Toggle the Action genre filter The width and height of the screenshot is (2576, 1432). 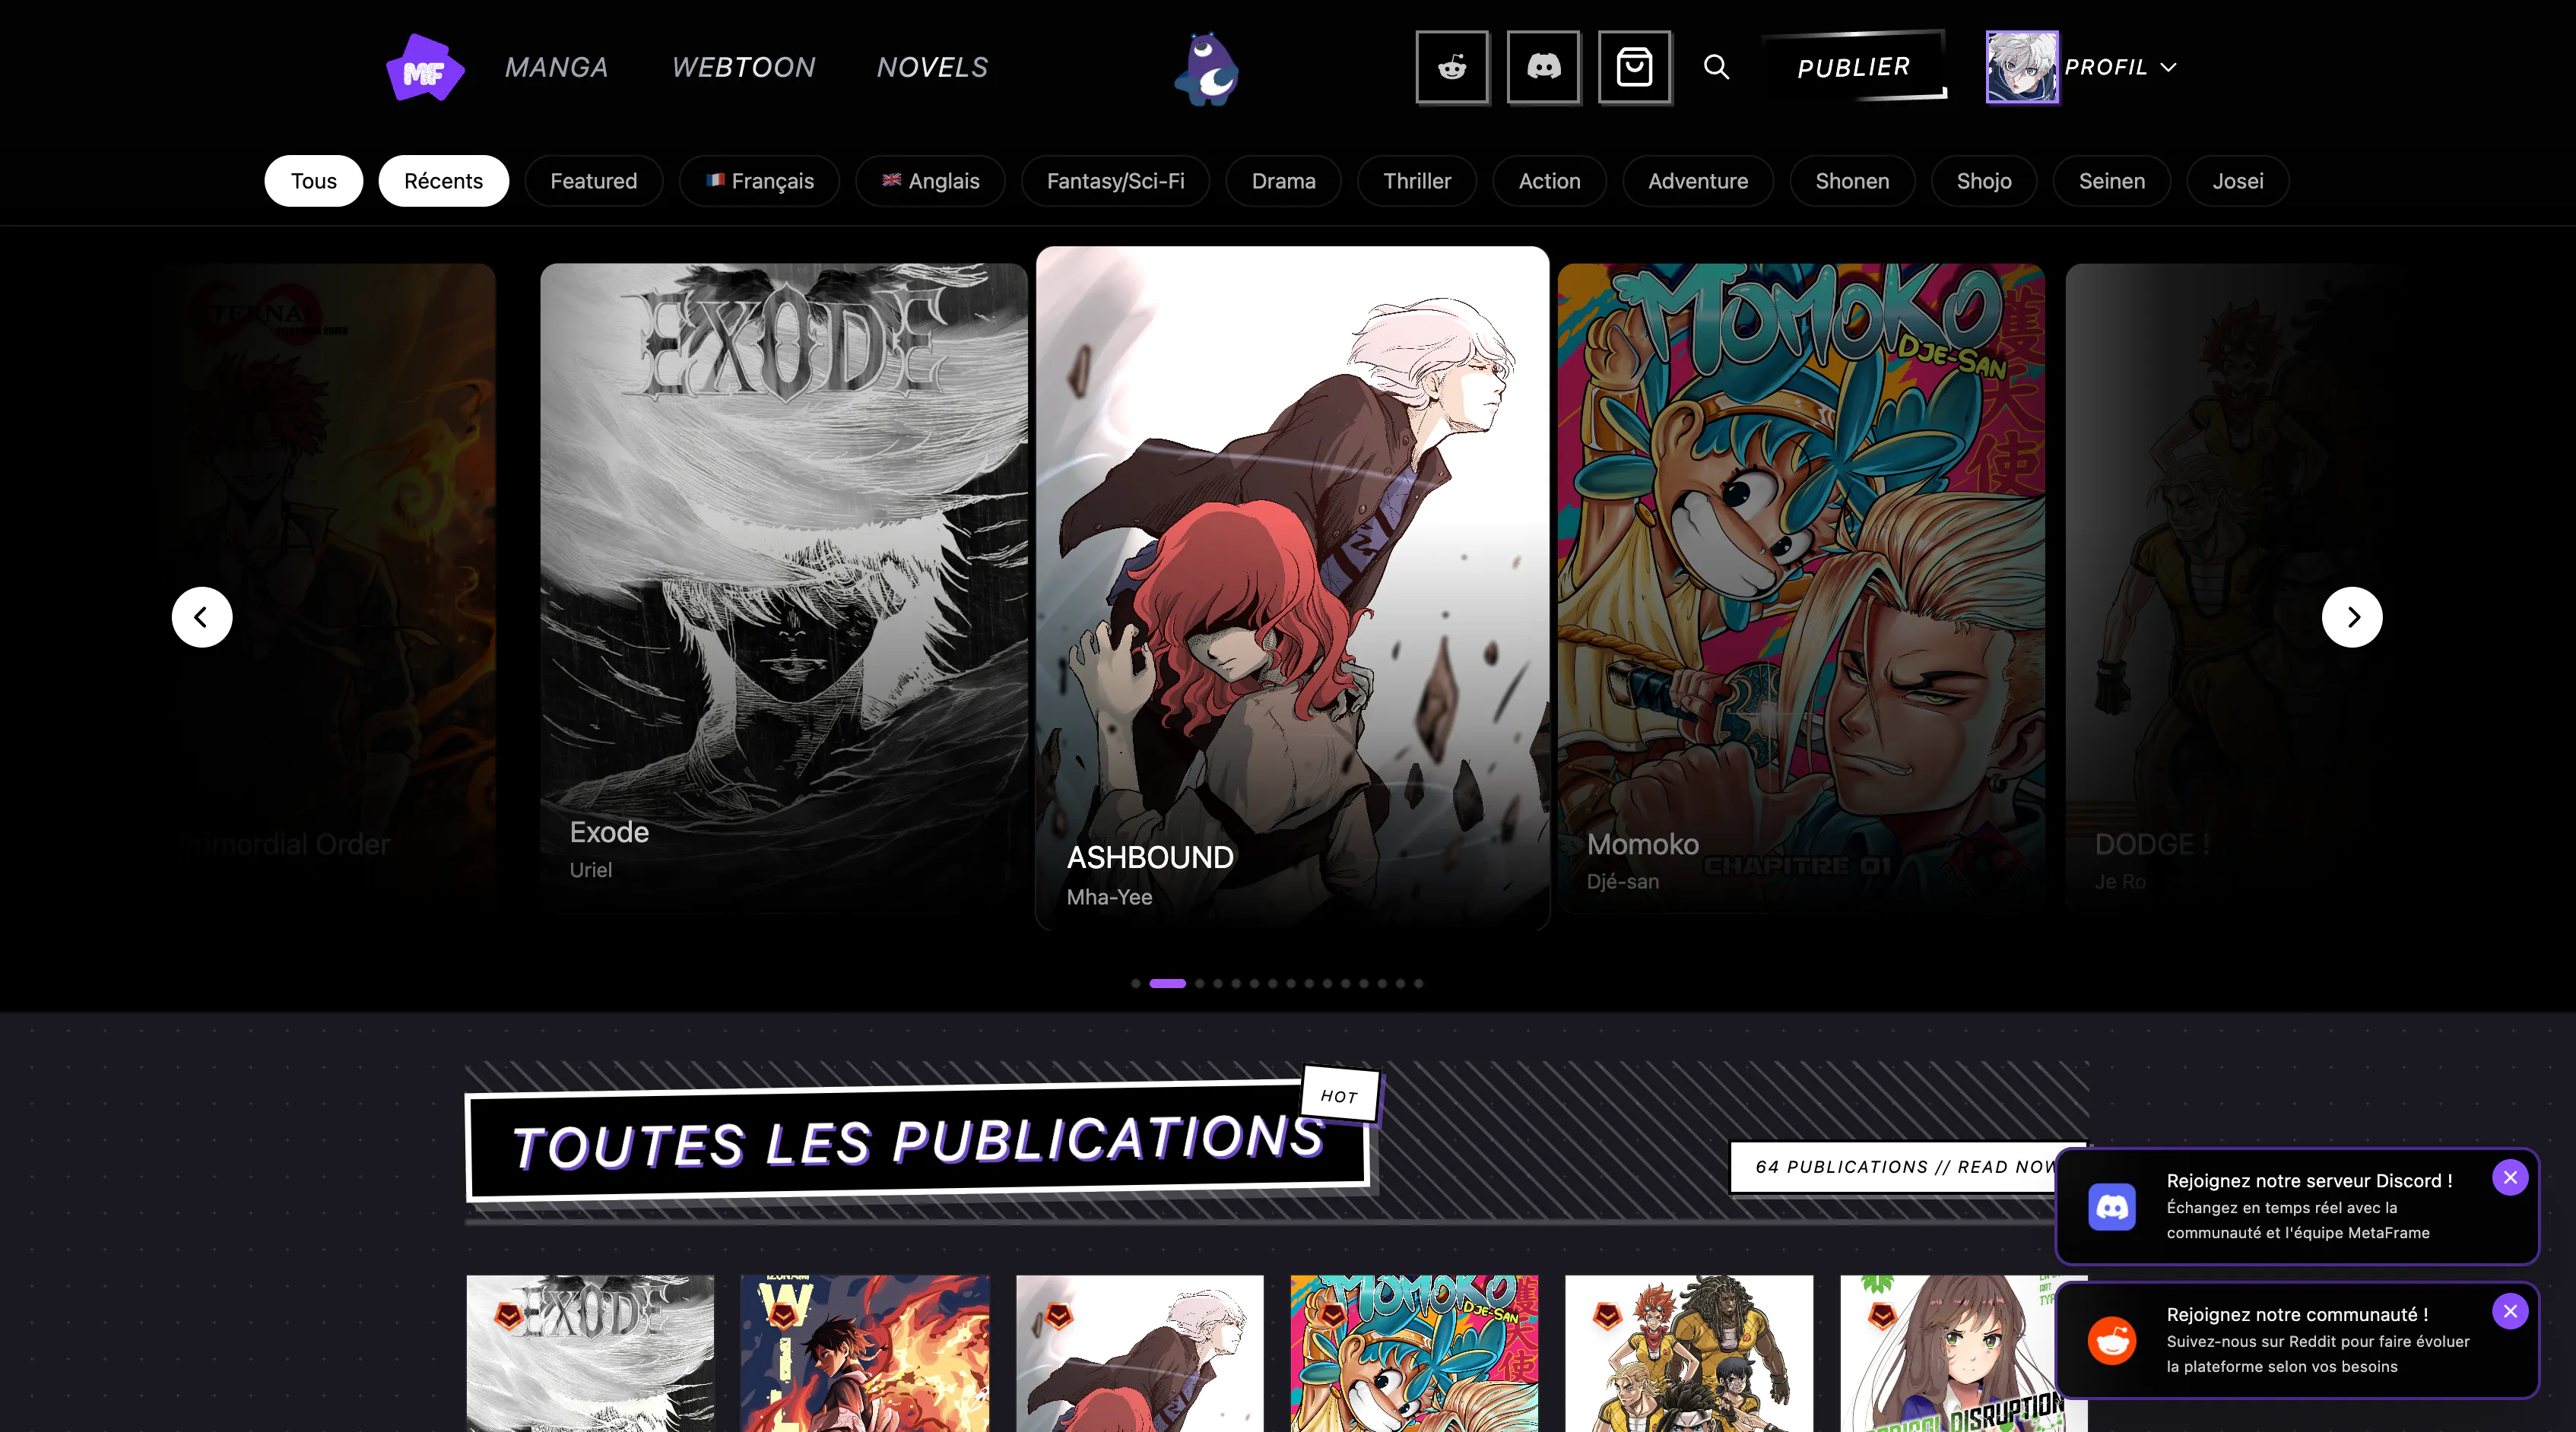tap(1549, 181)
